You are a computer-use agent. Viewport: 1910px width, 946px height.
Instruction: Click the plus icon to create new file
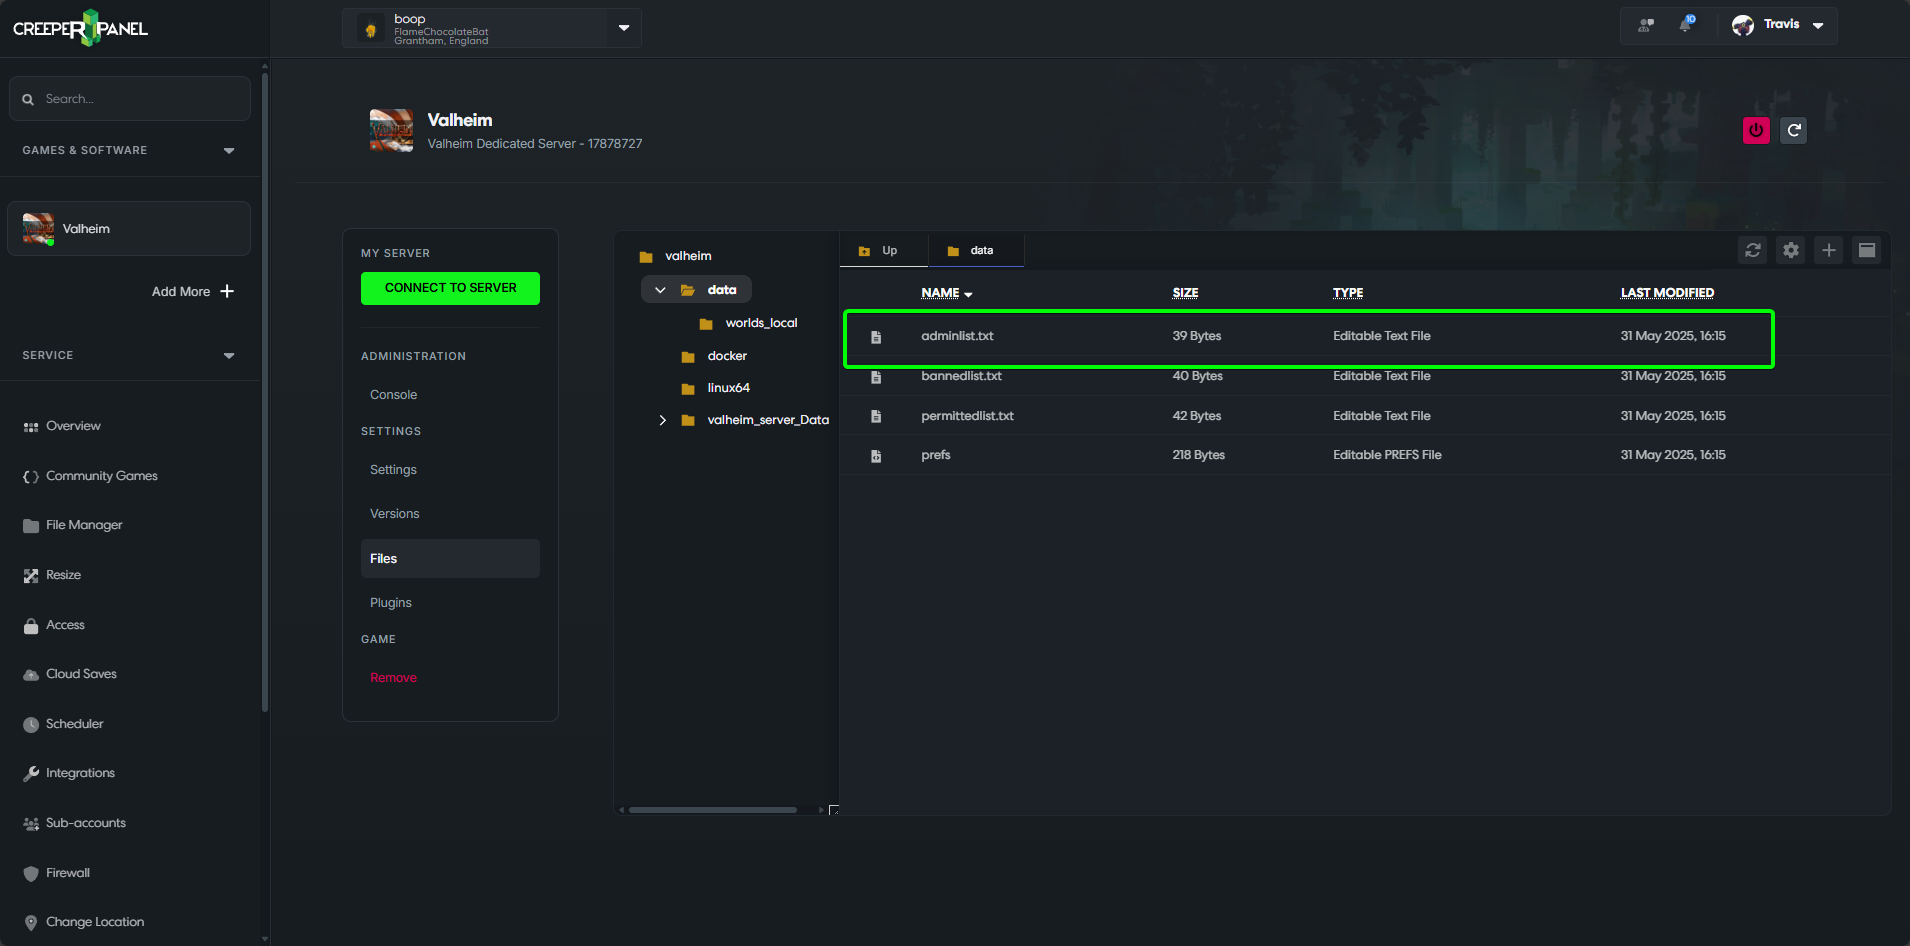(x=1829, y=251)
